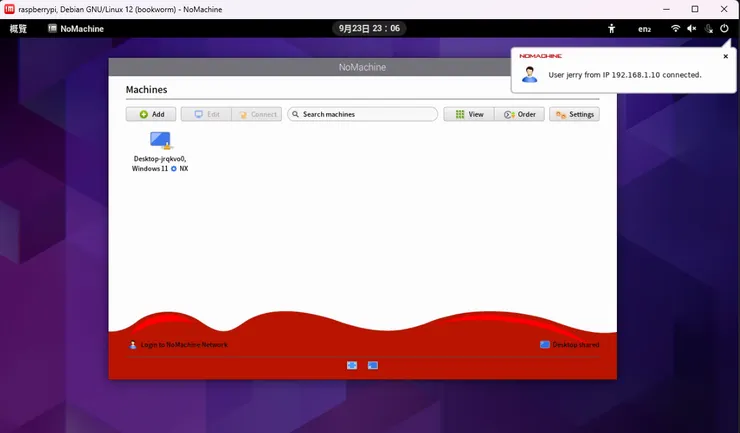Click the NoMachine logo in title bar

9,9
